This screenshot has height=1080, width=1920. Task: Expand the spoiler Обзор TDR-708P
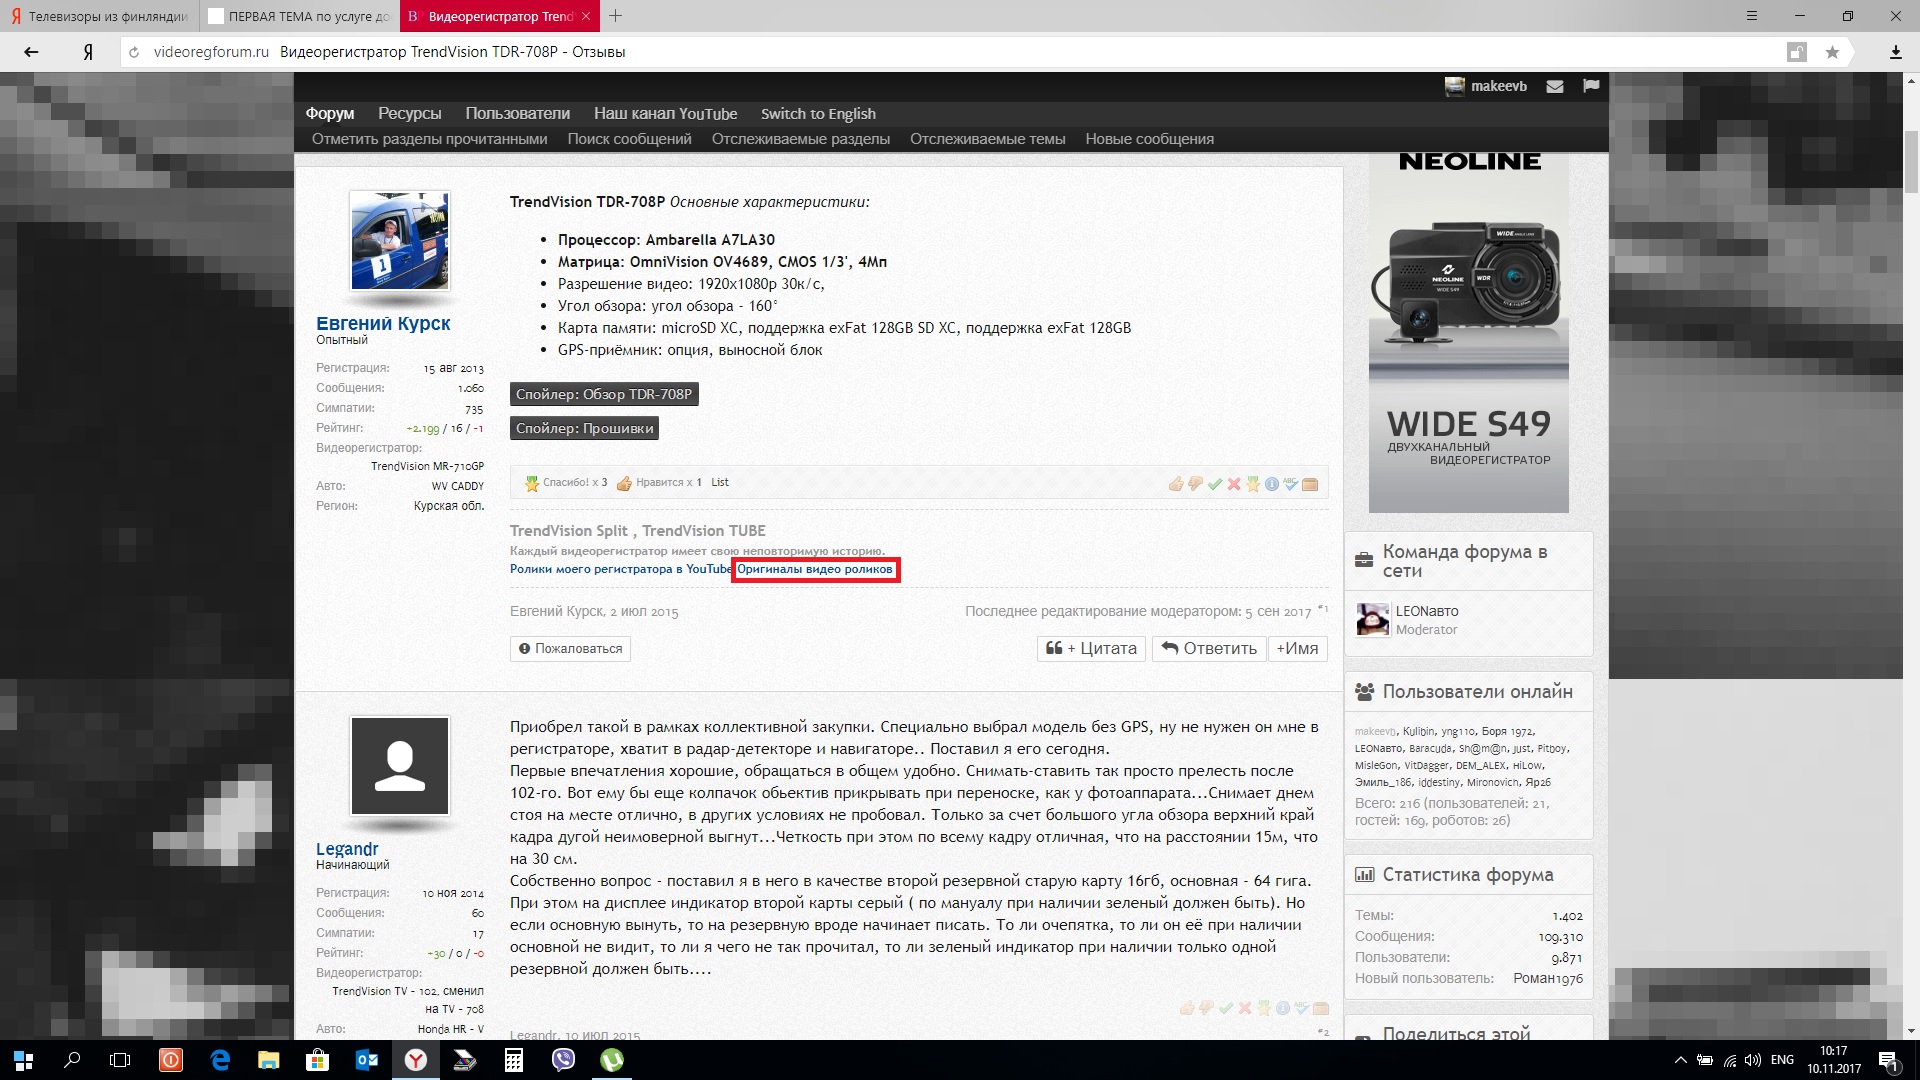(604, 394)
